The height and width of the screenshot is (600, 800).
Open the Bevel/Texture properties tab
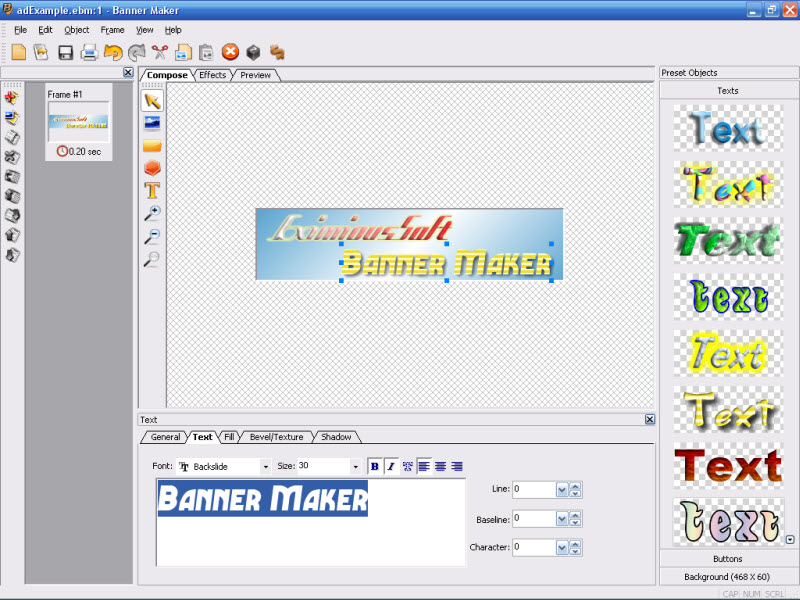pos(277,437)
